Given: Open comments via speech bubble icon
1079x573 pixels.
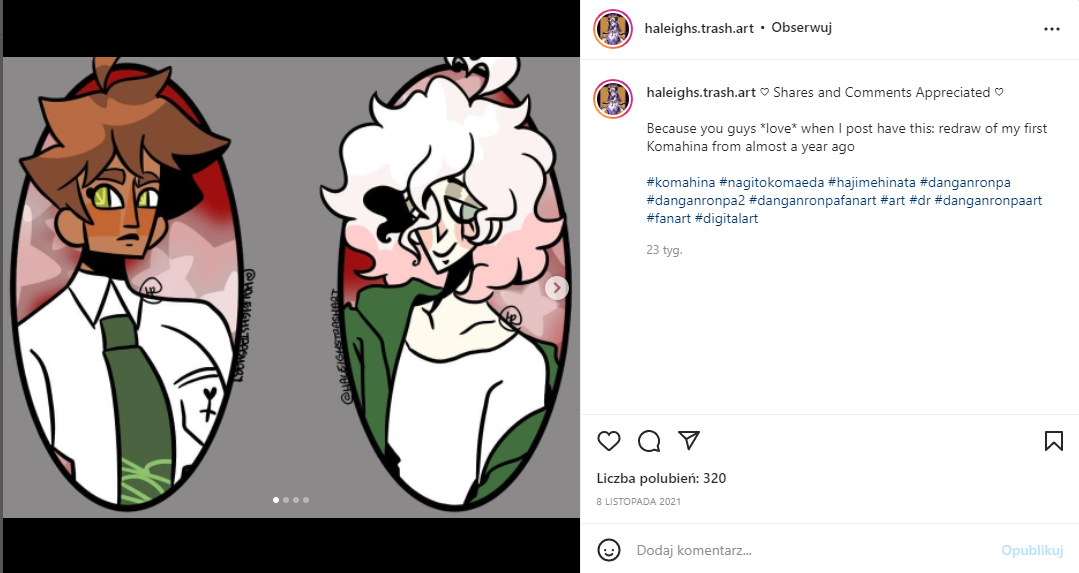Looking at the screenshot, I should click(x=649, y=441).
